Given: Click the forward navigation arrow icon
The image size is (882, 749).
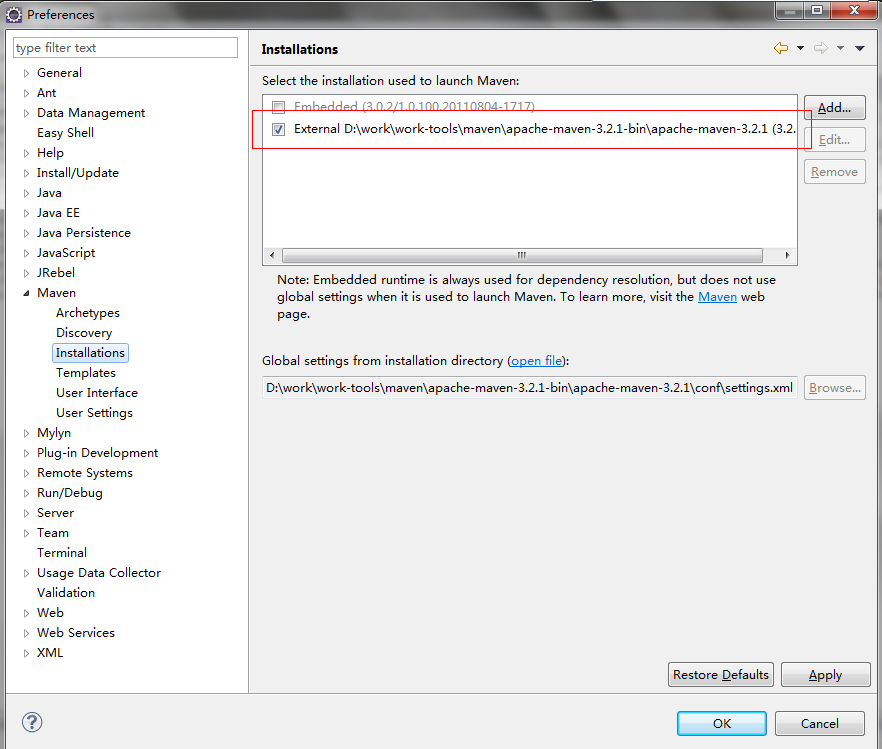Looking at the screenshot, I should point(821,48).
